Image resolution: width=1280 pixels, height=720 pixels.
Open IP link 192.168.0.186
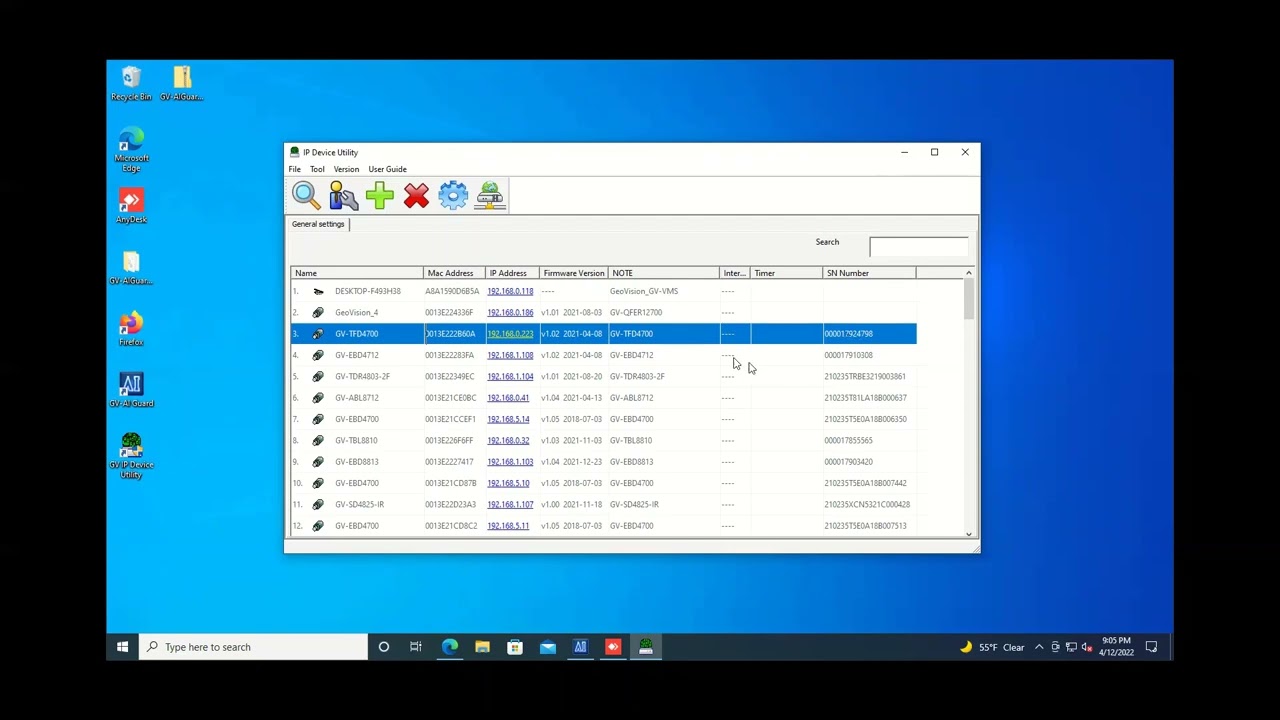coord(510,313)
